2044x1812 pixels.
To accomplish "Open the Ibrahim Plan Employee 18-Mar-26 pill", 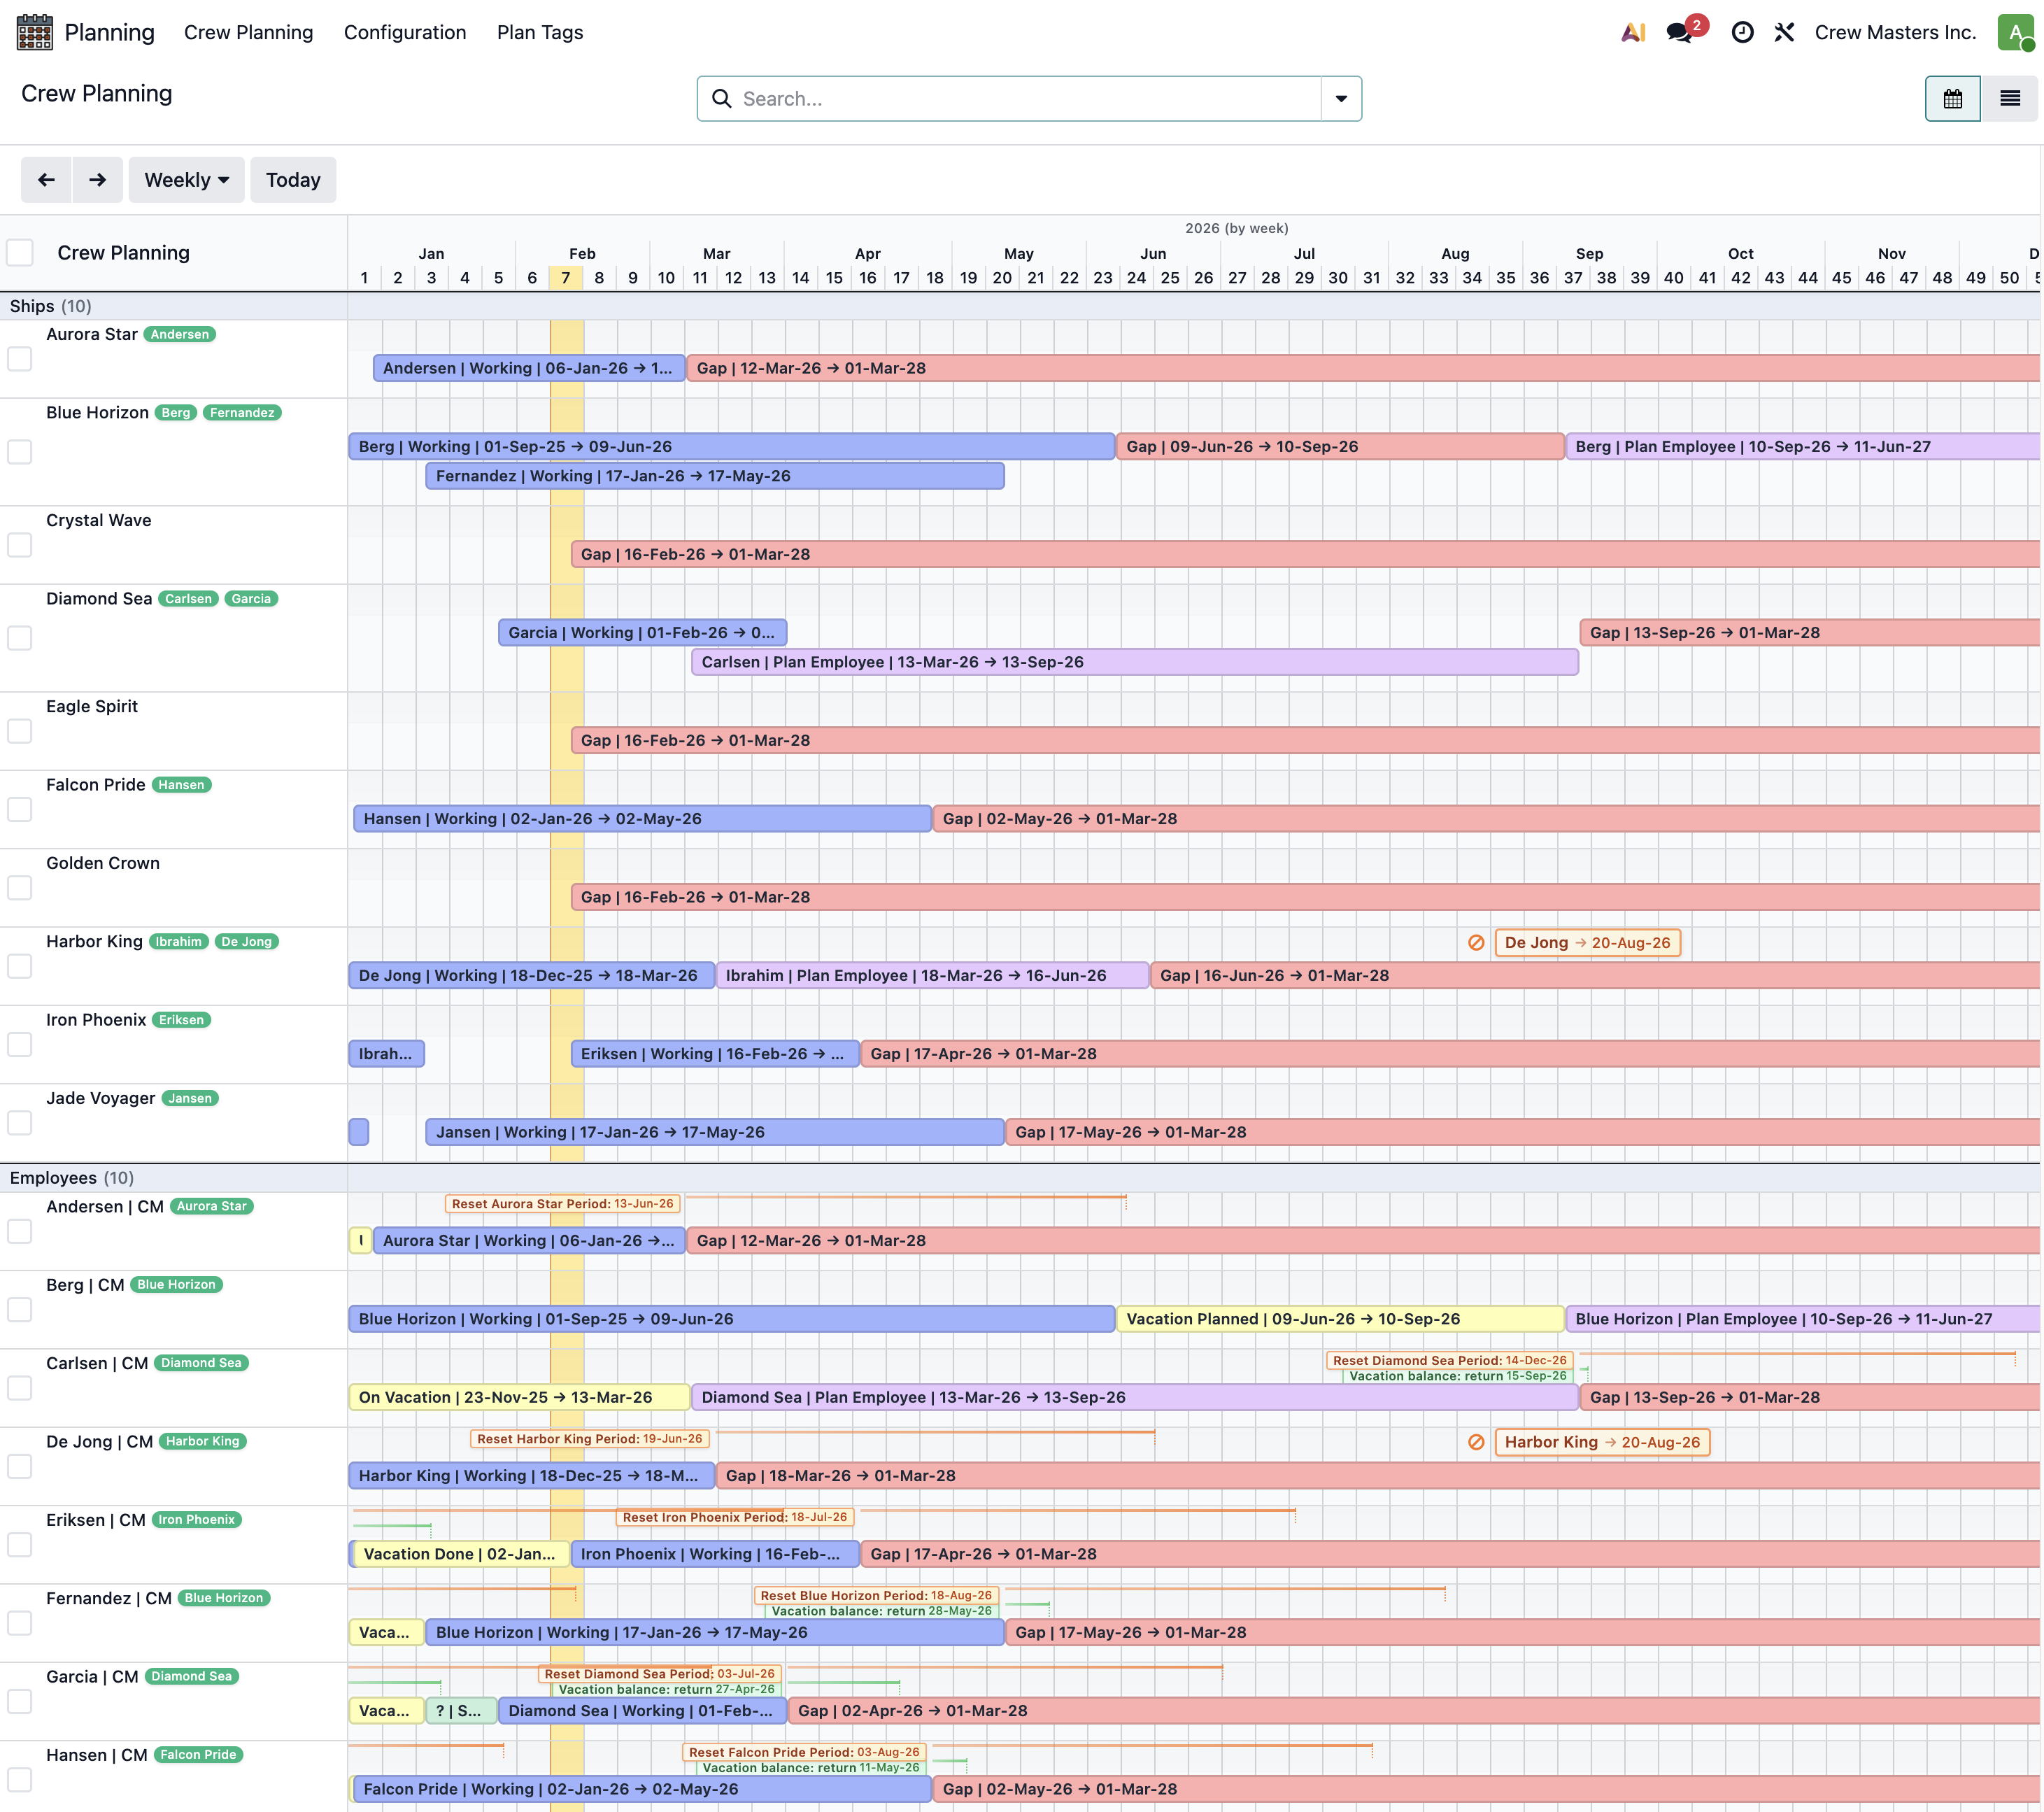I will pyautogui.click(x=932, y=975).
